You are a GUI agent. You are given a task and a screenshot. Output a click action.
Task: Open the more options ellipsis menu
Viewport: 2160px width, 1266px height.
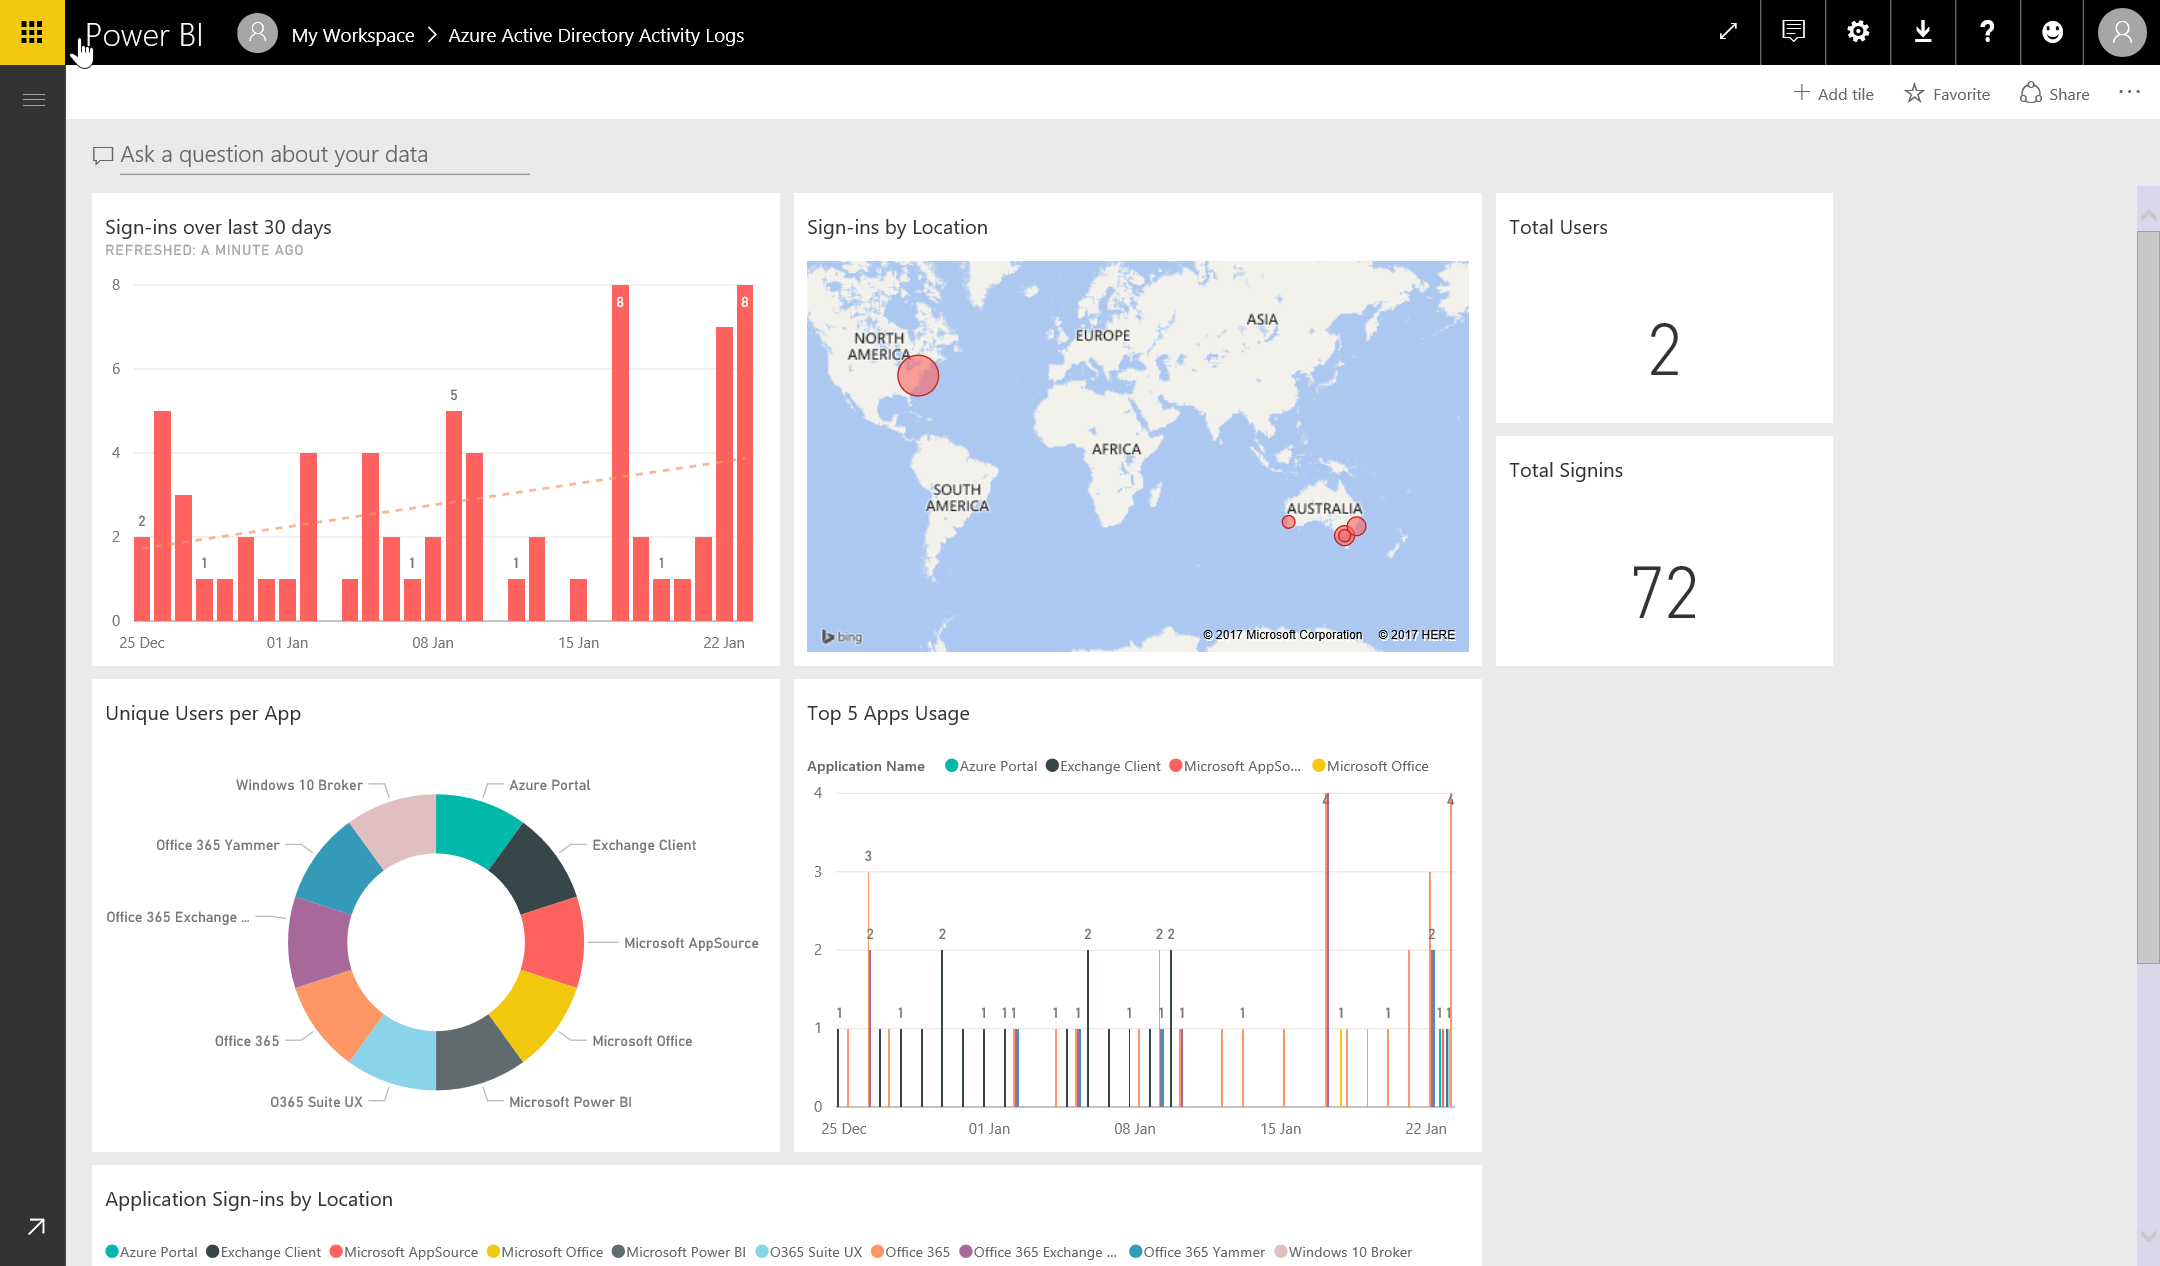click(x=2129, y=92)
